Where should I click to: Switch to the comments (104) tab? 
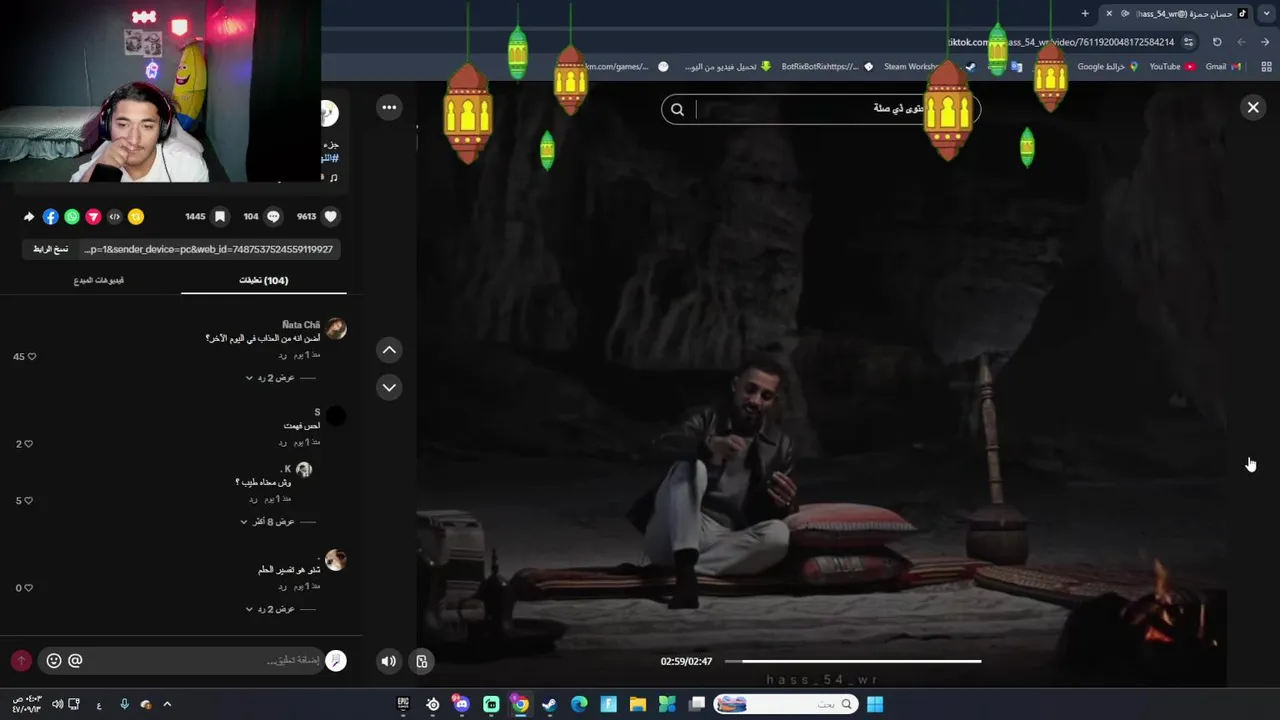click(x=263, y=280)
